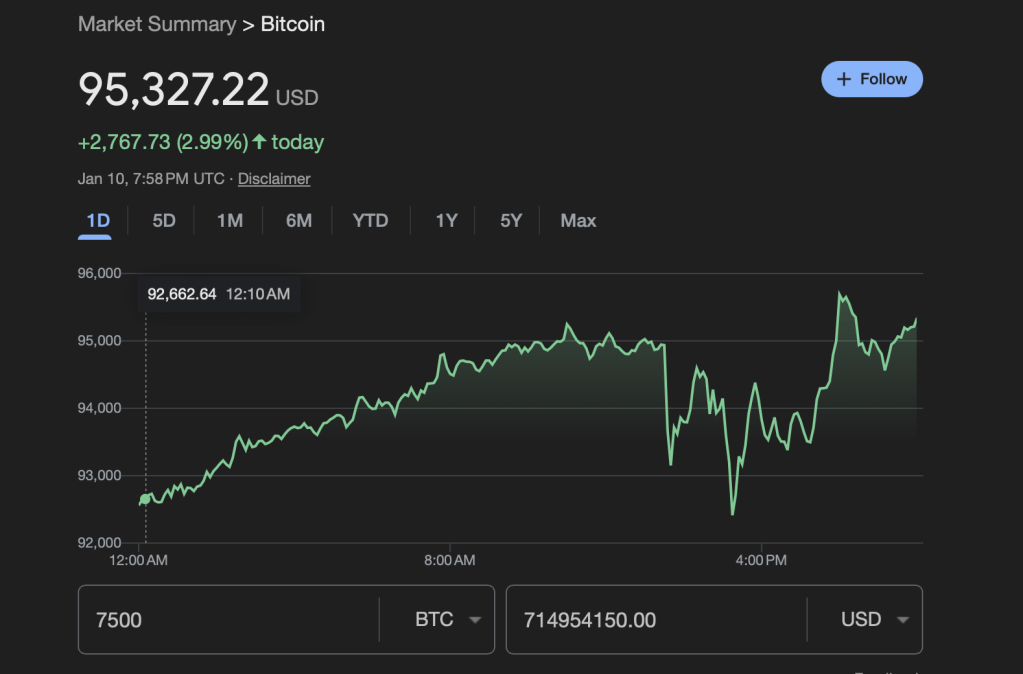
Task: Click the green up arrow beside today
Action: click(x=260, y=142)
